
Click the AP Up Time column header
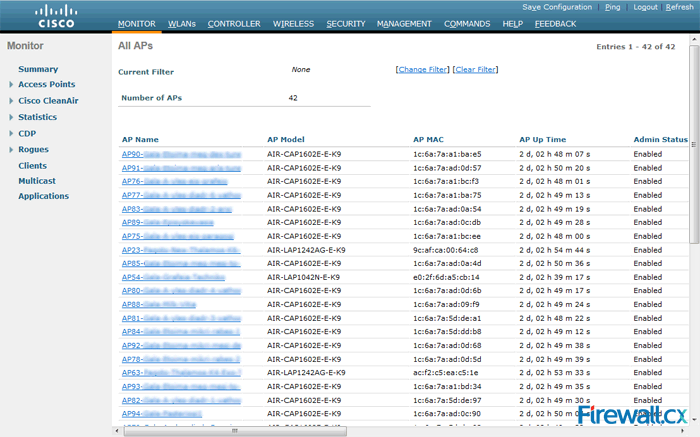click(542, 140)
